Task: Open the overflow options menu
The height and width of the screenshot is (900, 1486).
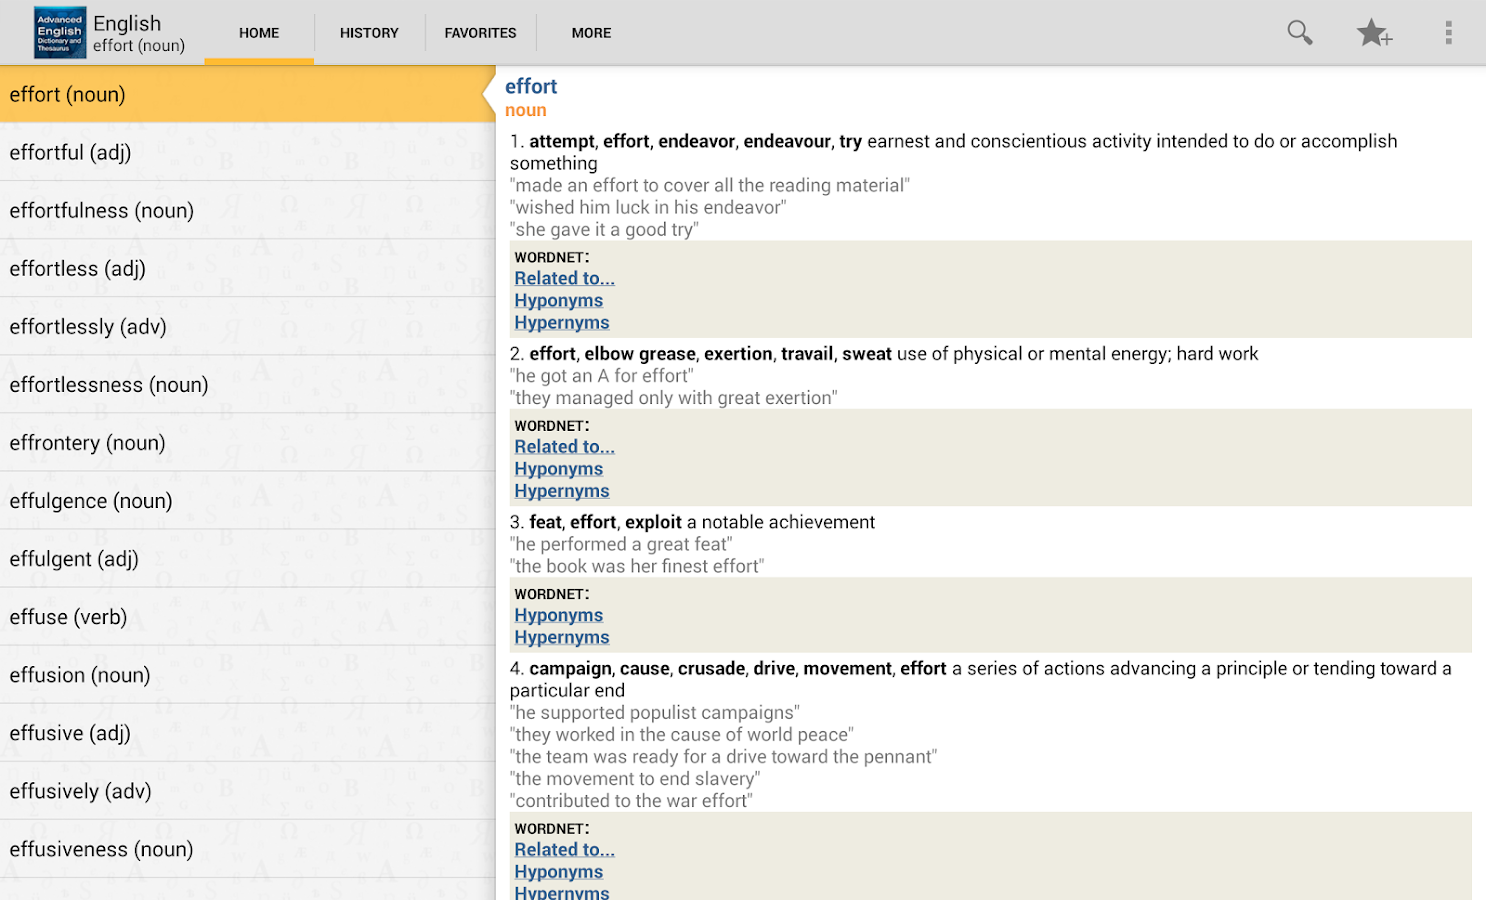Action: tap(1448, 32)
